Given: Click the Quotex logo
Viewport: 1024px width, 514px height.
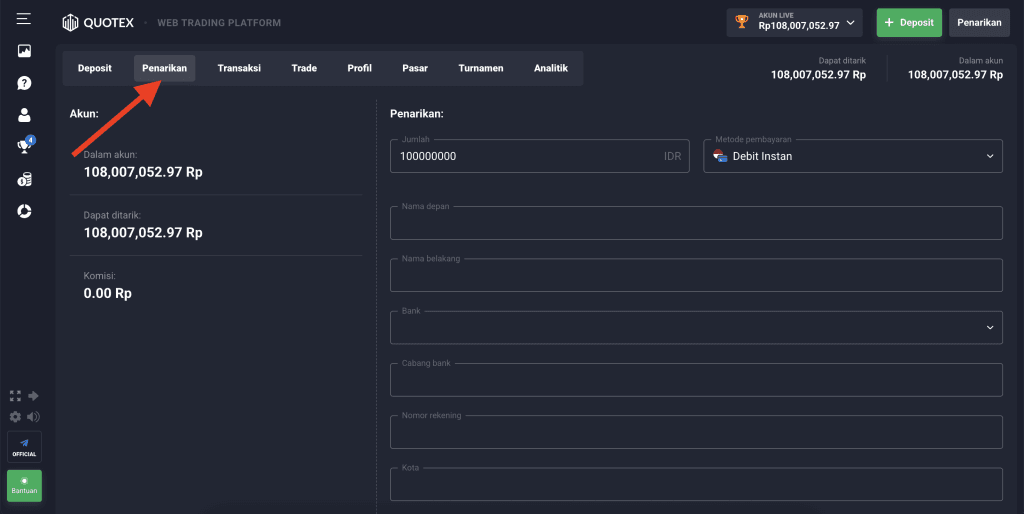Looking at the screenshot, I should [98, 23].
